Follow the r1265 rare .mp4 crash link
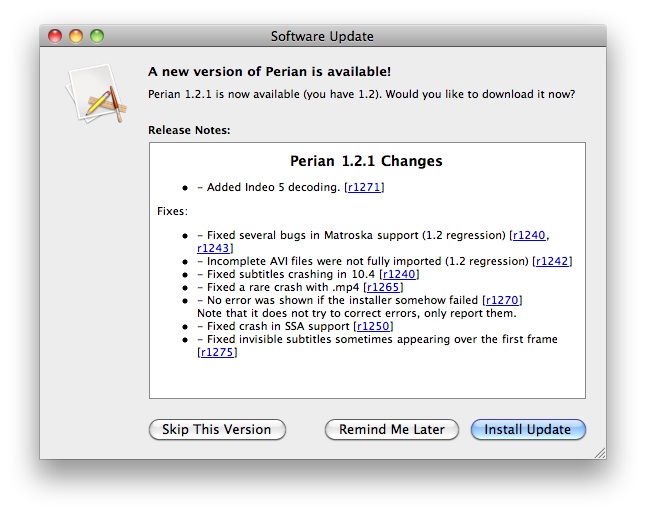 click(383, 287)
